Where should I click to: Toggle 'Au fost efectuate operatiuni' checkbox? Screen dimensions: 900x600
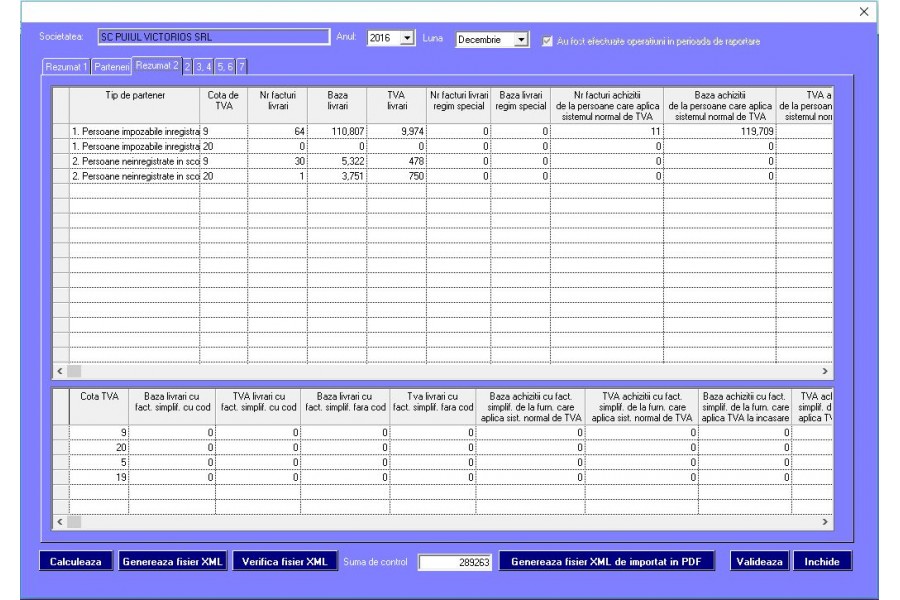(x=547, y=41)
